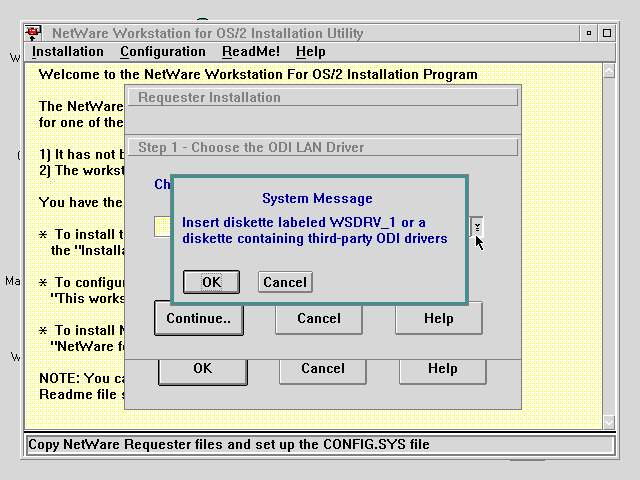Minimize the NetWare Installation Utility window

click(x=589, y=33)
